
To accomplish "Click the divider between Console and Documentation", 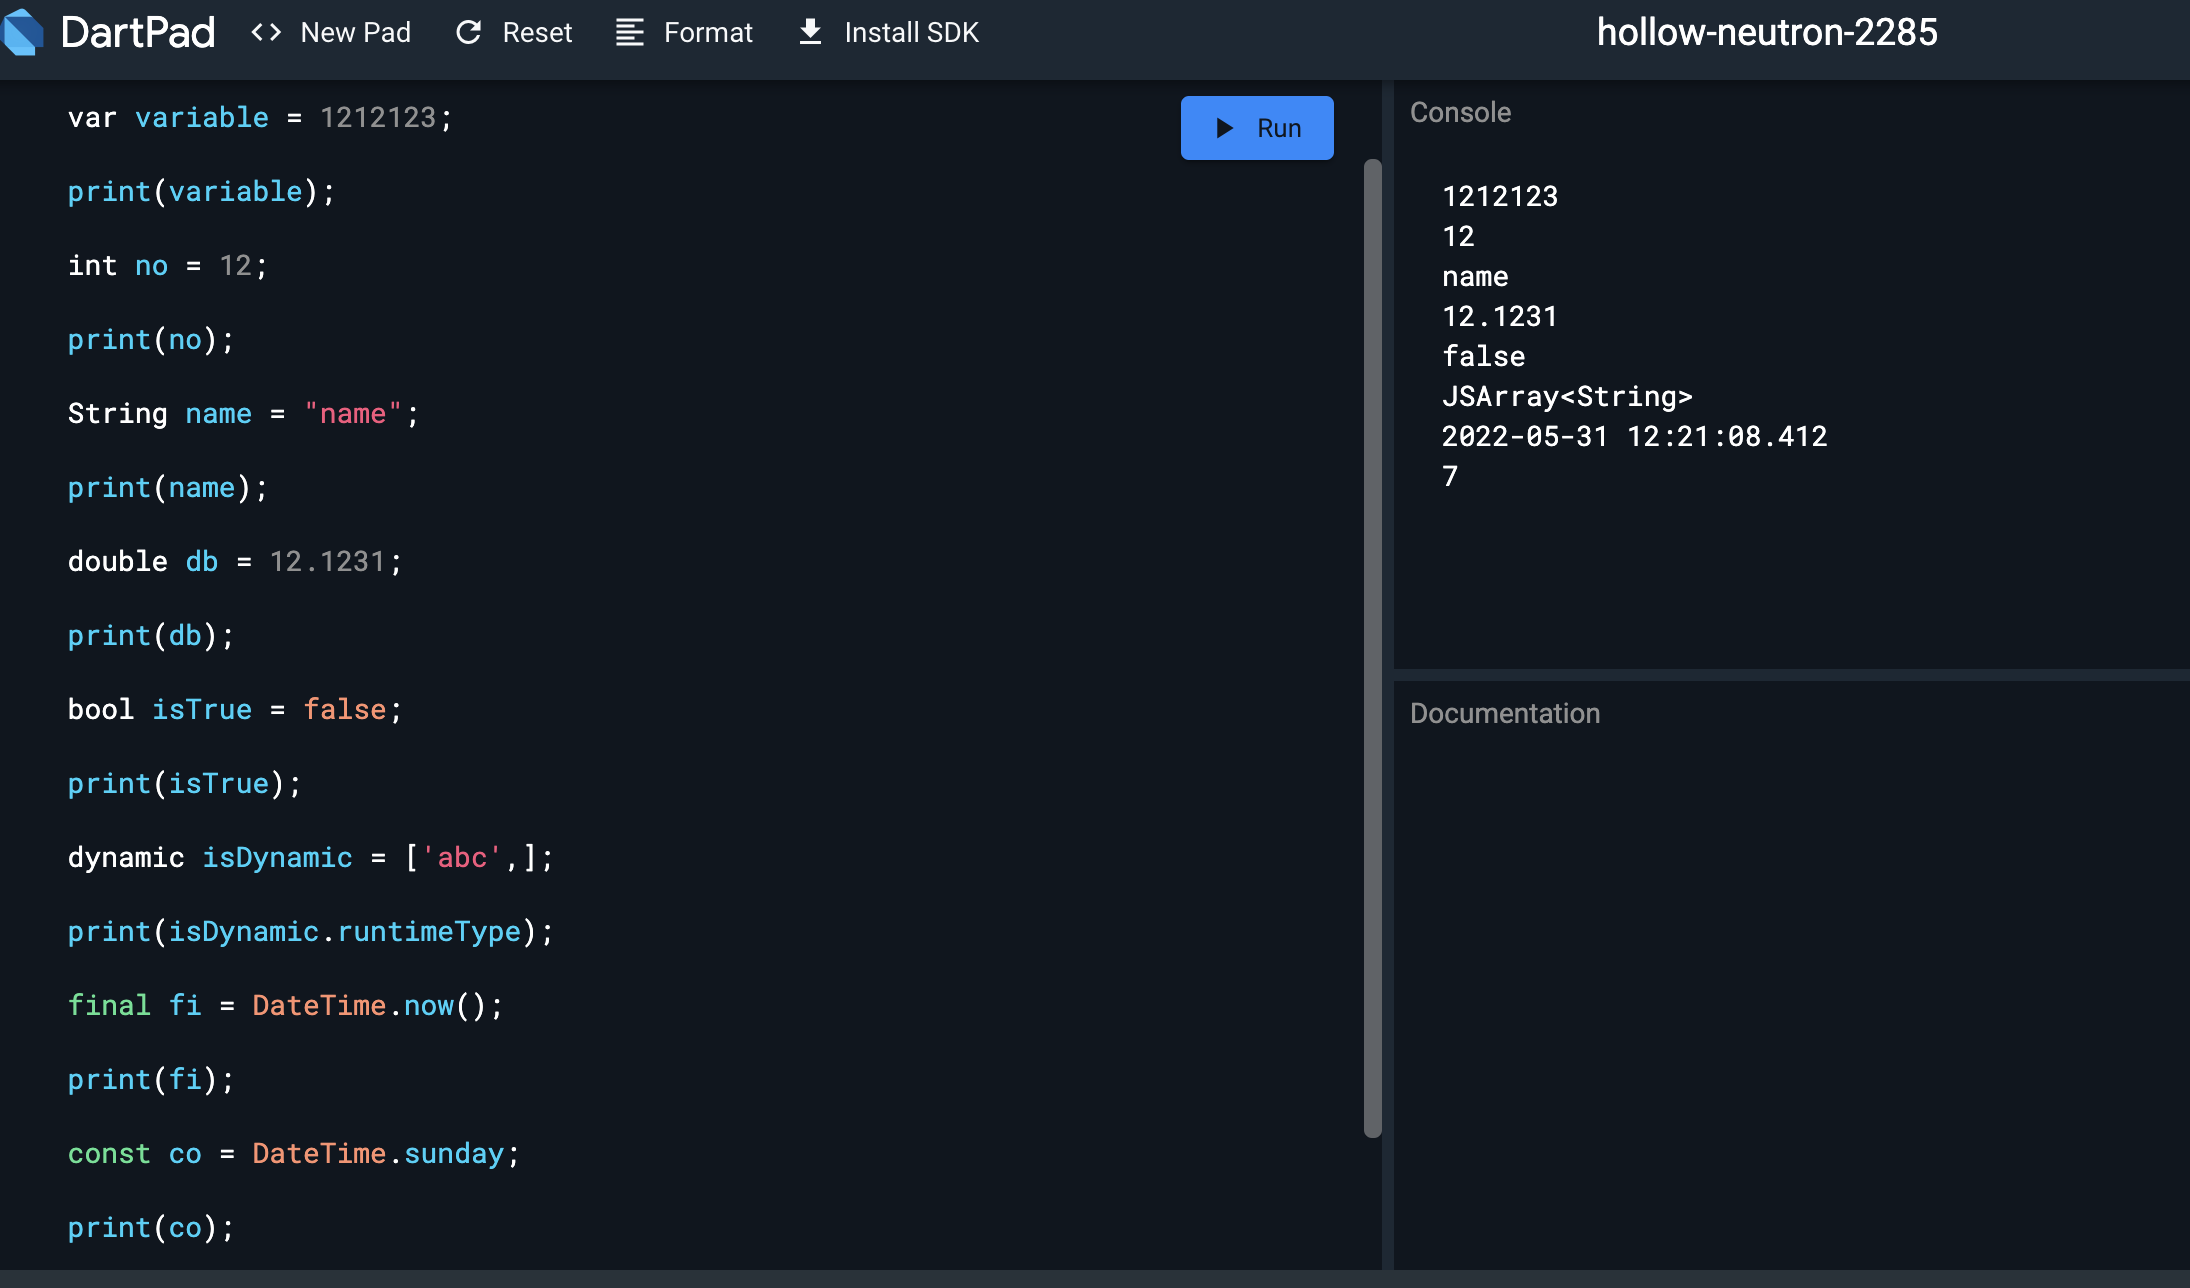I will (x=1790, y=675).
